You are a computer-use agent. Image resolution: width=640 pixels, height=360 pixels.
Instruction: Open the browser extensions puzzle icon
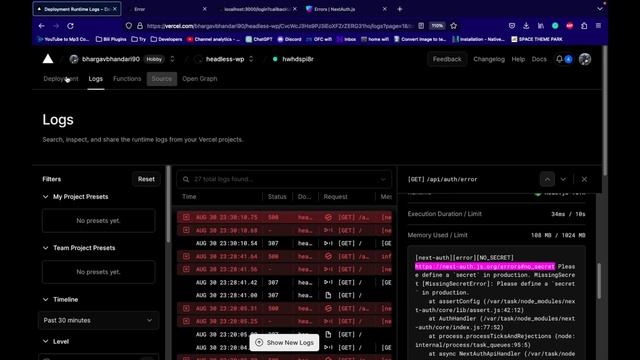tap(584, 26)
